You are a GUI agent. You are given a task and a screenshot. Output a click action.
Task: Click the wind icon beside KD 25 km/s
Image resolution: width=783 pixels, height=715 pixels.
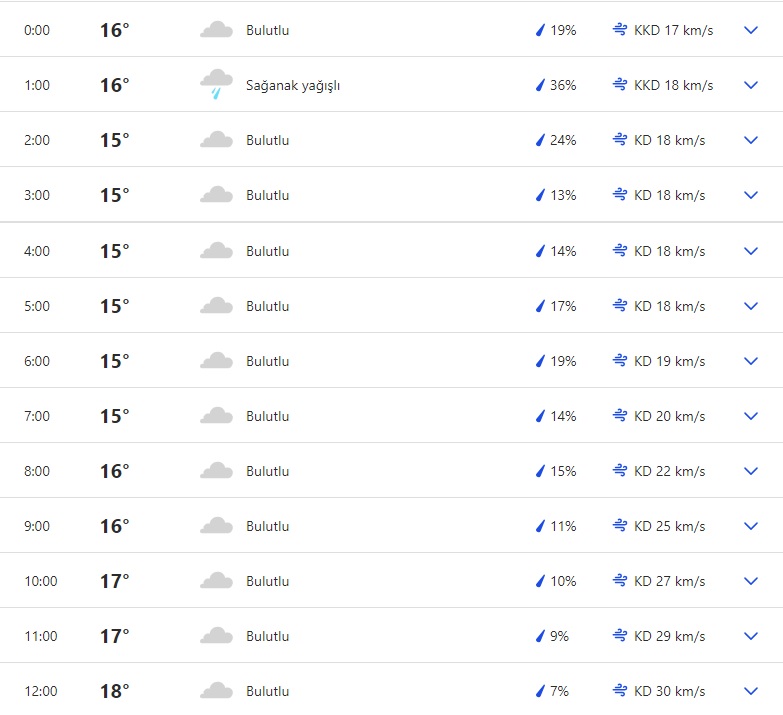tap(620, 526)
